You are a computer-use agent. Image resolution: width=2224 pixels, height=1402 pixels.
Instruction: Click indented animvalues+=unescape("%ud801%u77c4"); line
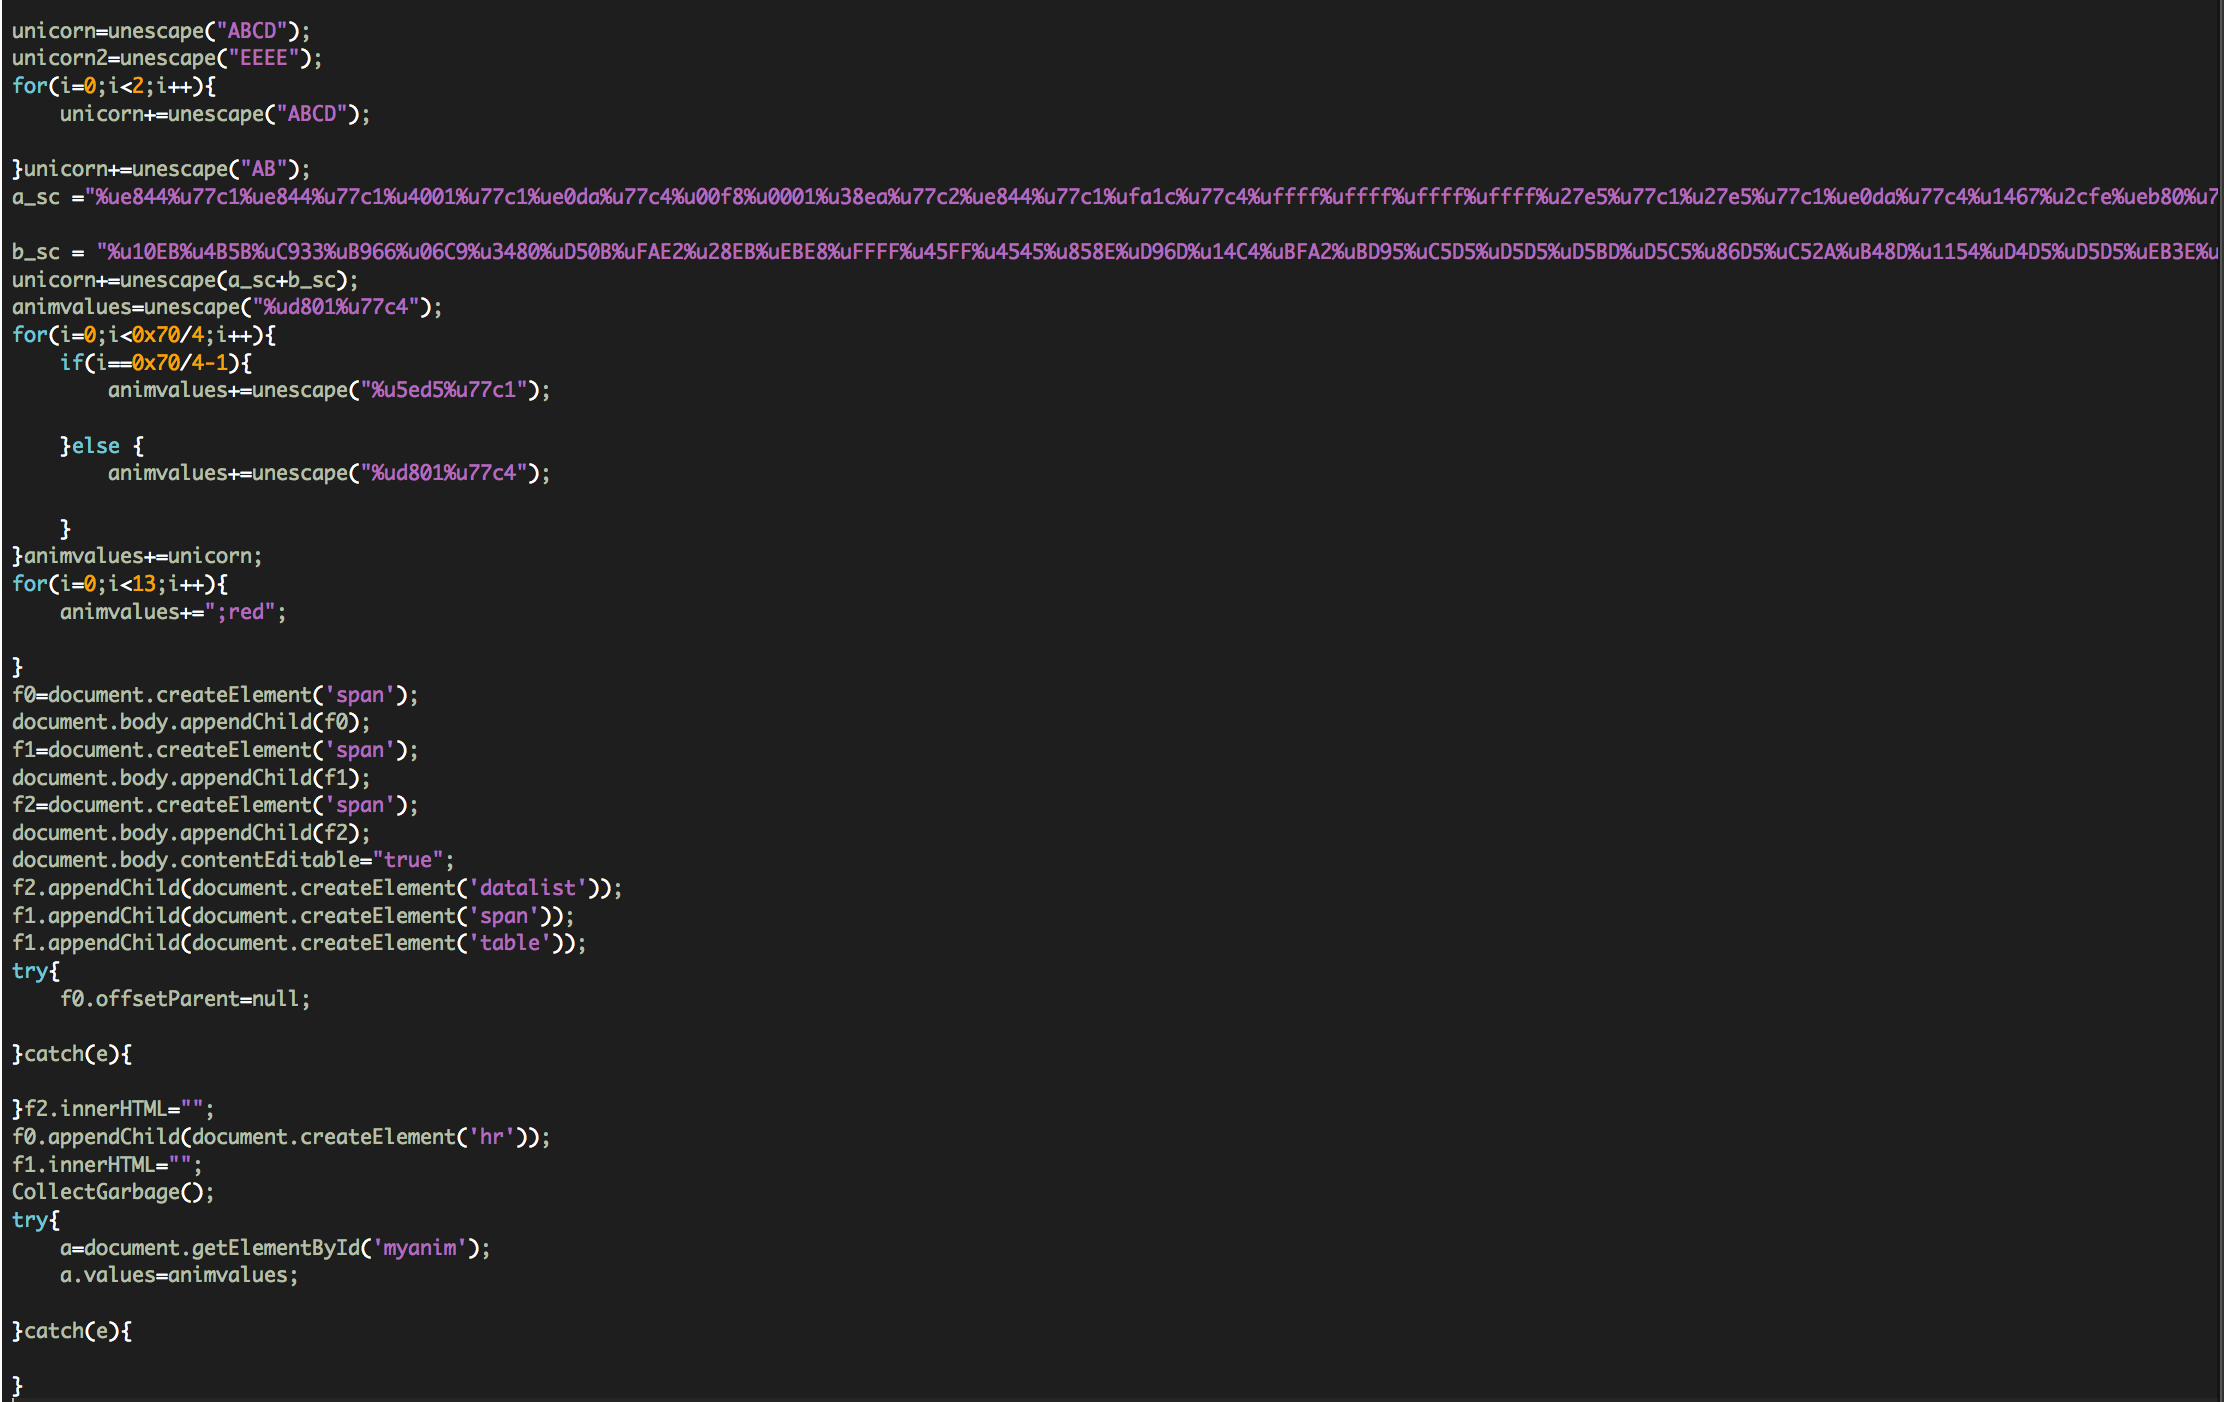click(x=329, y=473)
